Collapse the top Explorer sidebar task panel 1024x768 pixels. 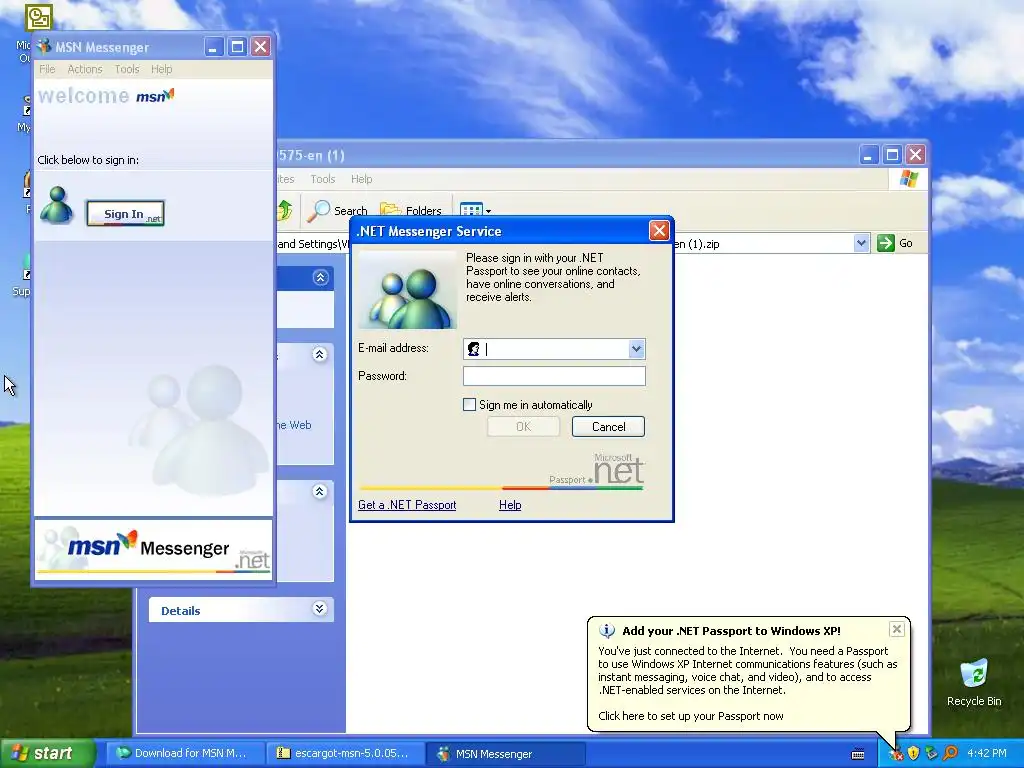pyautogui.click(x=320, y=278)
